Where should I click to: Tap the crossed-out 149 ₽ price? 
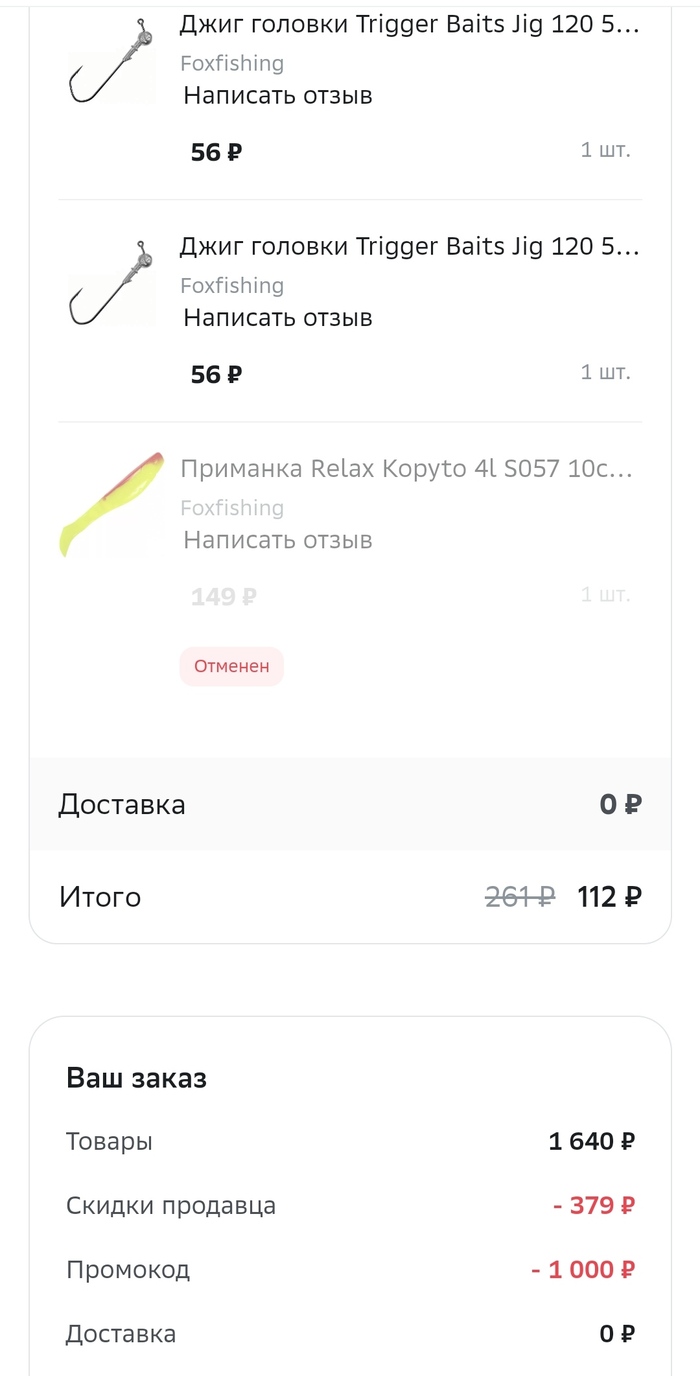(x=223, y=597)
